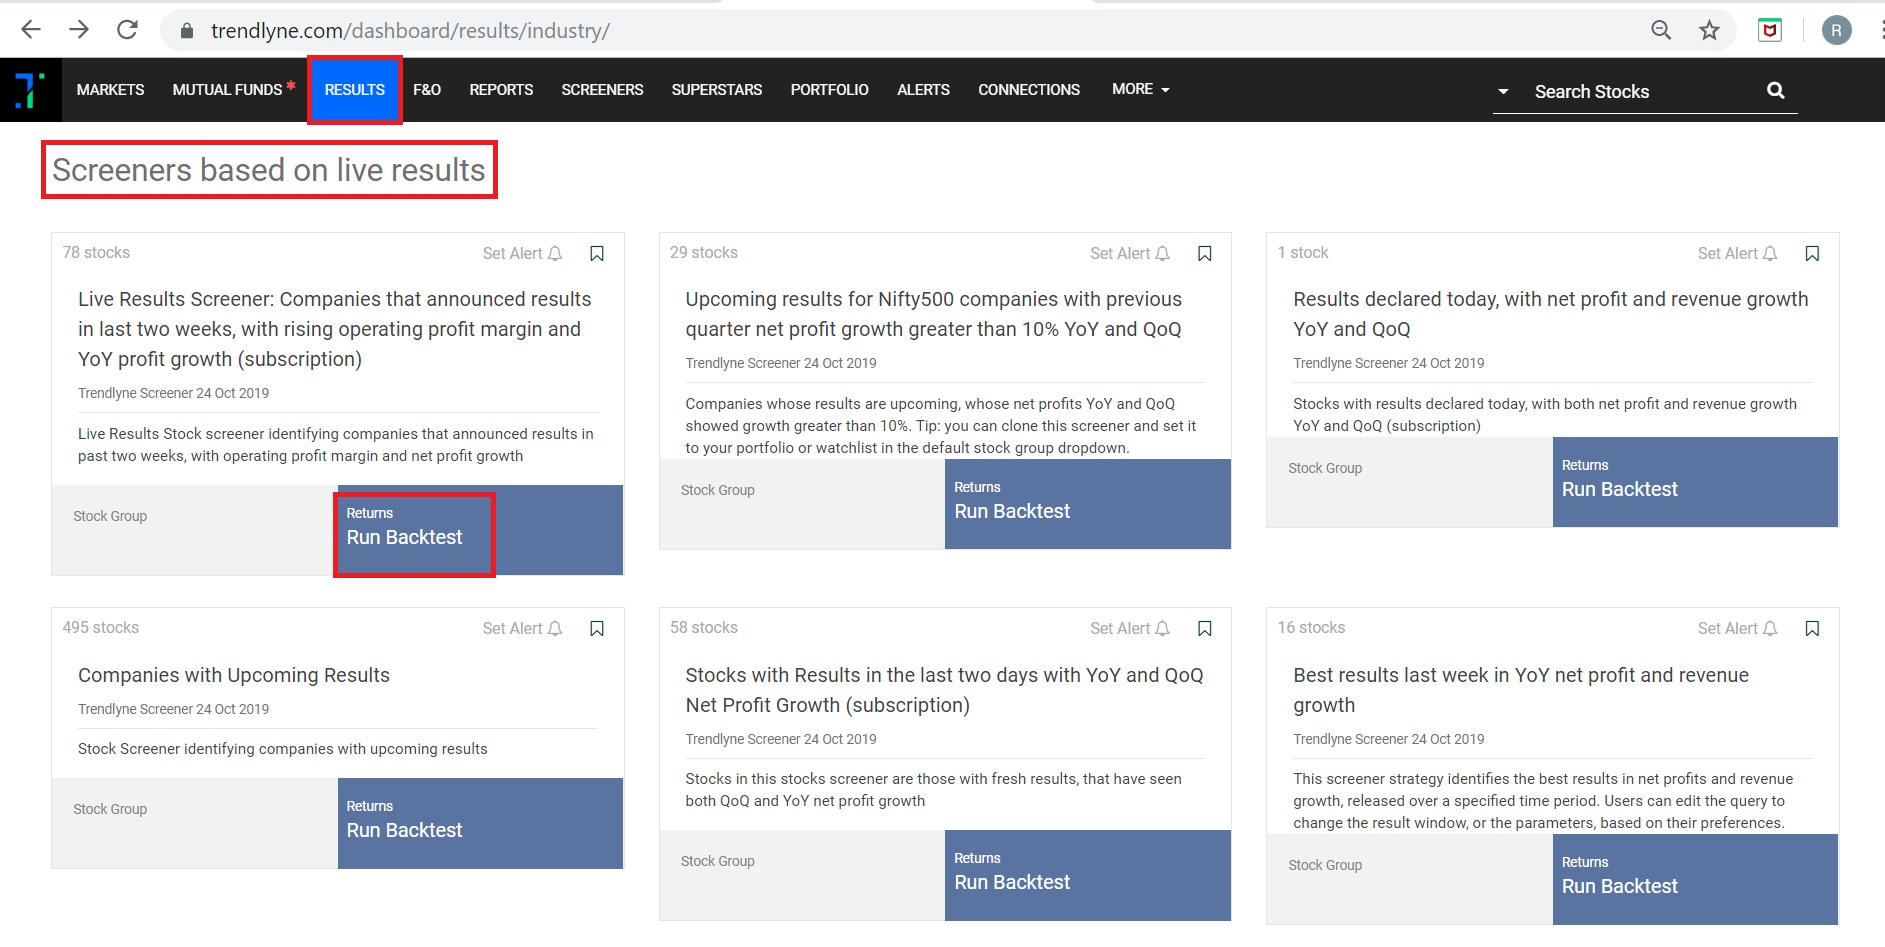Set Alert for the 1 stock screener
This screenshot has width=1885, height=947.
click(1736, 254)
